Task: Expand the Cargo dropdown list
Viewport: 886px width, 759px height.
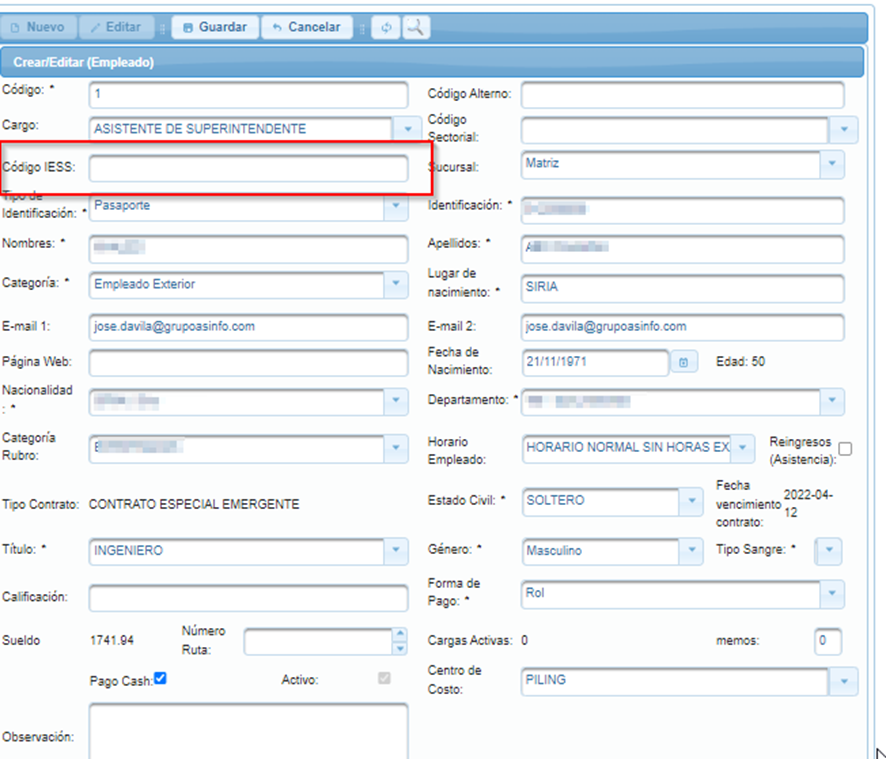Action: pos(408,129)
